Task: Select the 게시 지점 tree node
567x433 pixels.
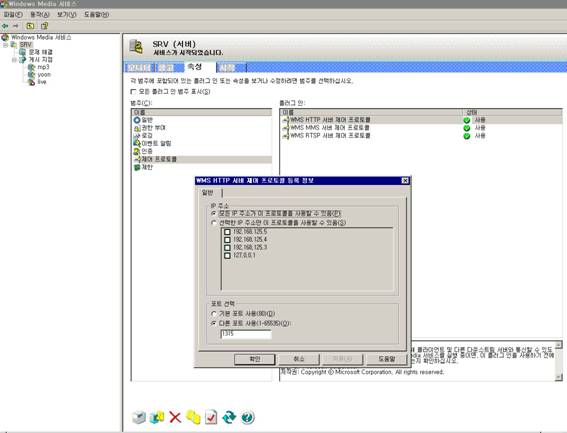Action: pyautogui.click(x=40, y=59)
